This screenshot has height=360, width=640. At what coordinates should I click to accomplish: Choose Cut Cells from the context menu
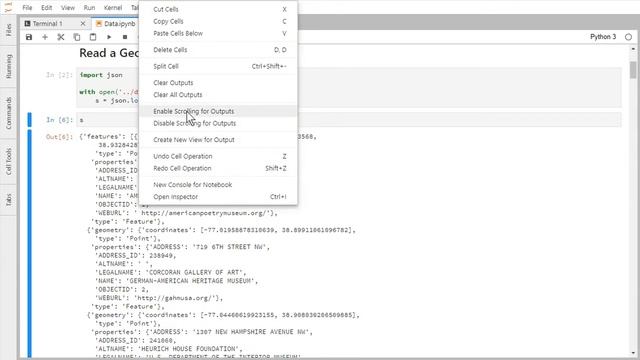(x=218, y=9)
